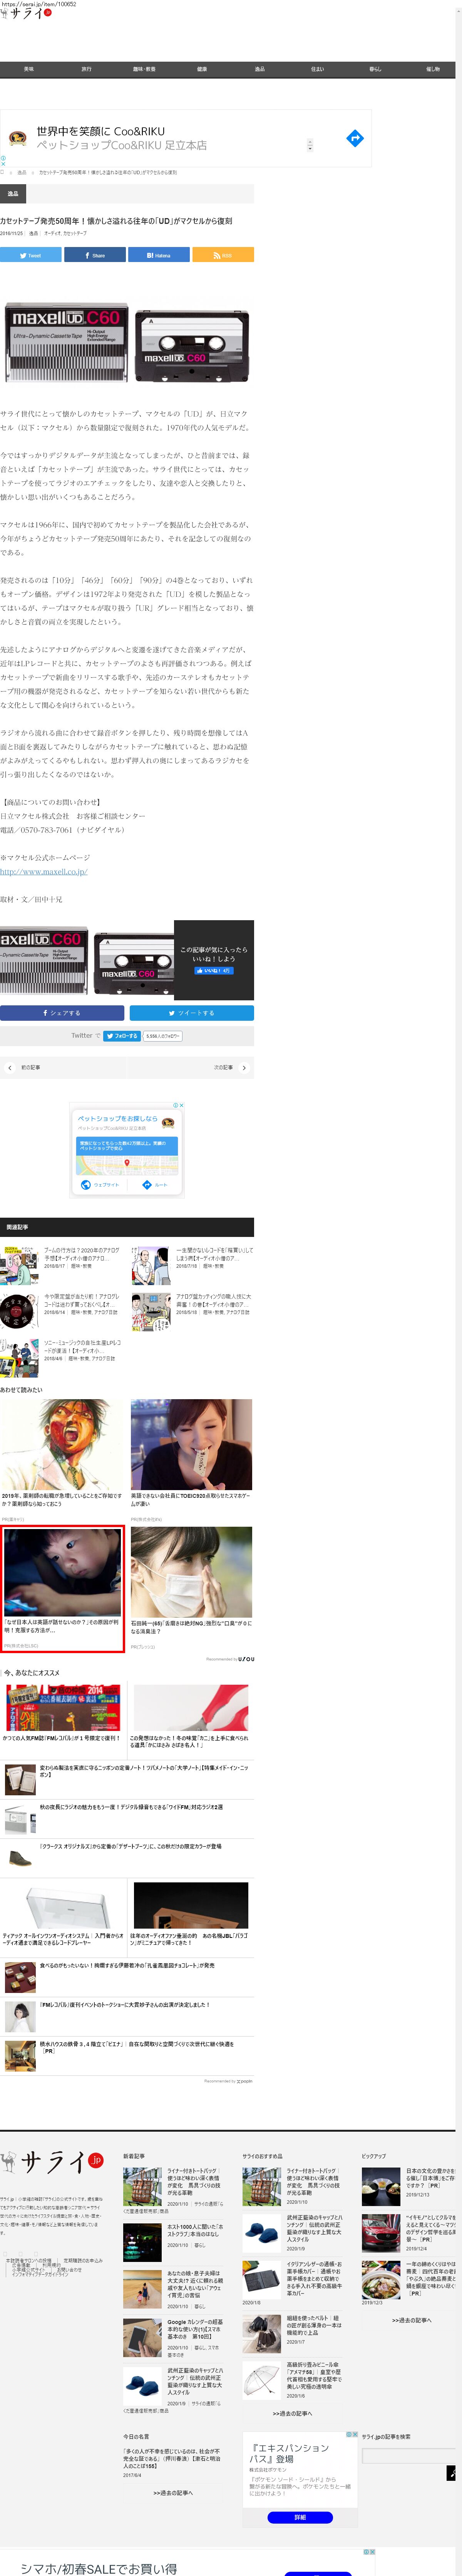Open the orange RSS feed button

coord(222,255)
